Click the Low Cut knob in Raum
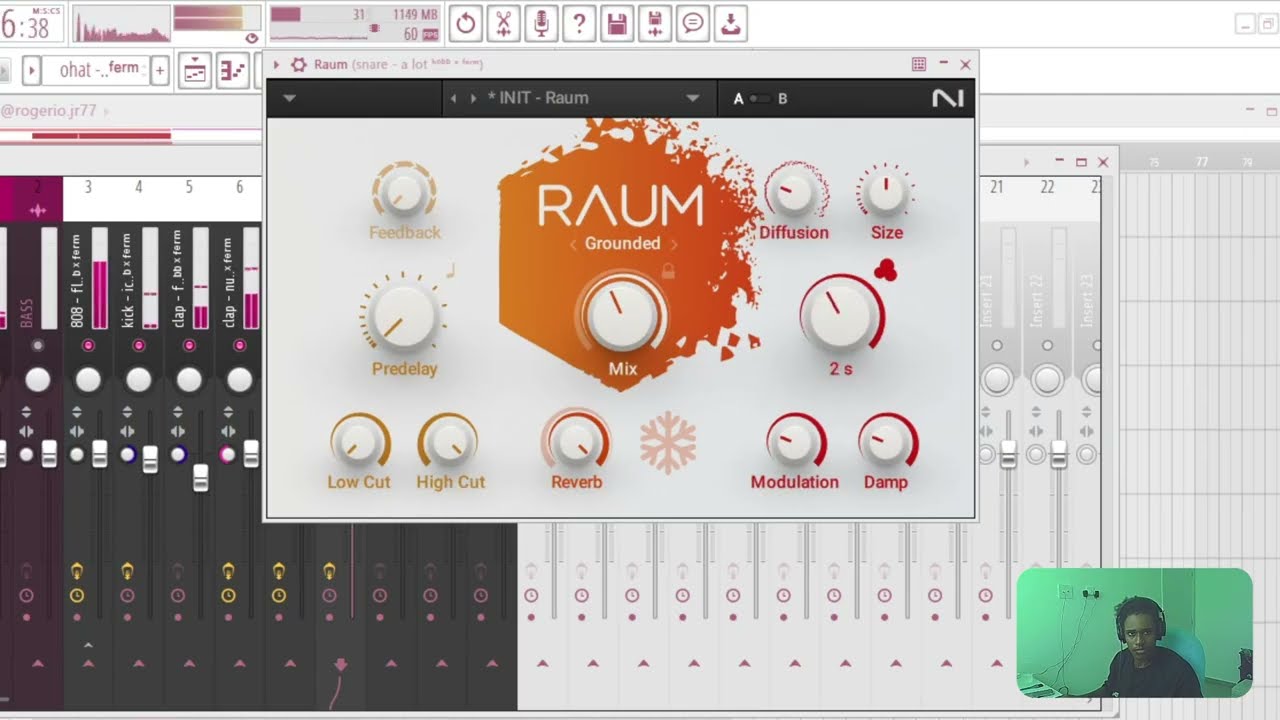The image size is (1280, 720). pos(359,443)
